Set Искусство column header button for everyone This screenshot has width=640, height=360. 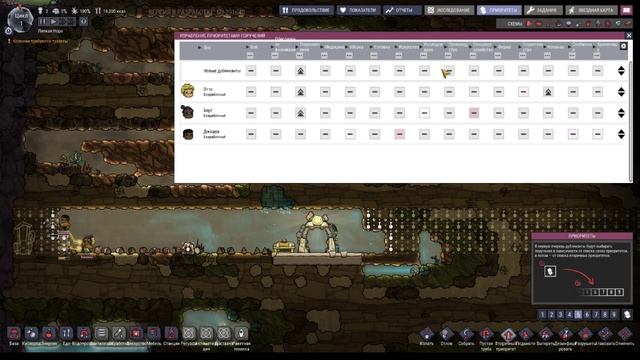398,56
